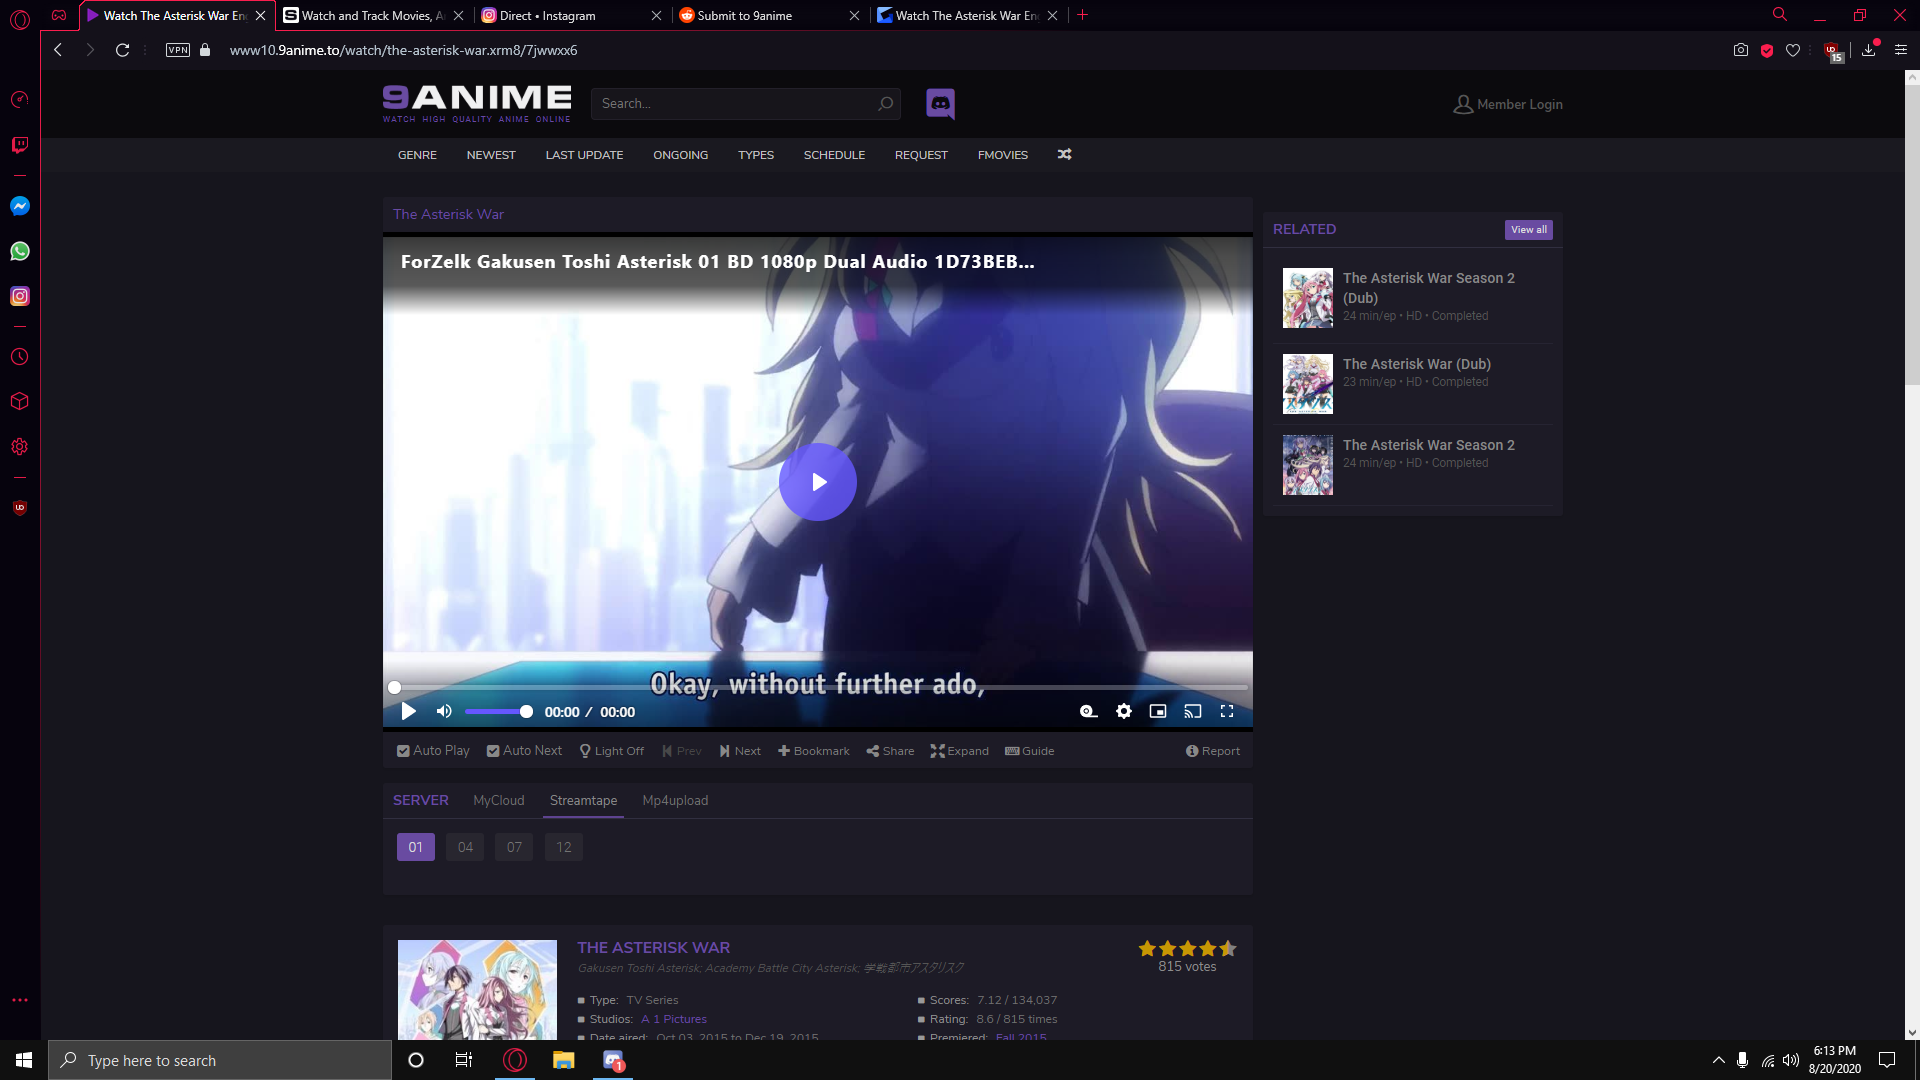This screenshot has width=1920, height=1080.
Task: Open the GENRE menu
Action: pyautogui.click(x=417, y=155)
